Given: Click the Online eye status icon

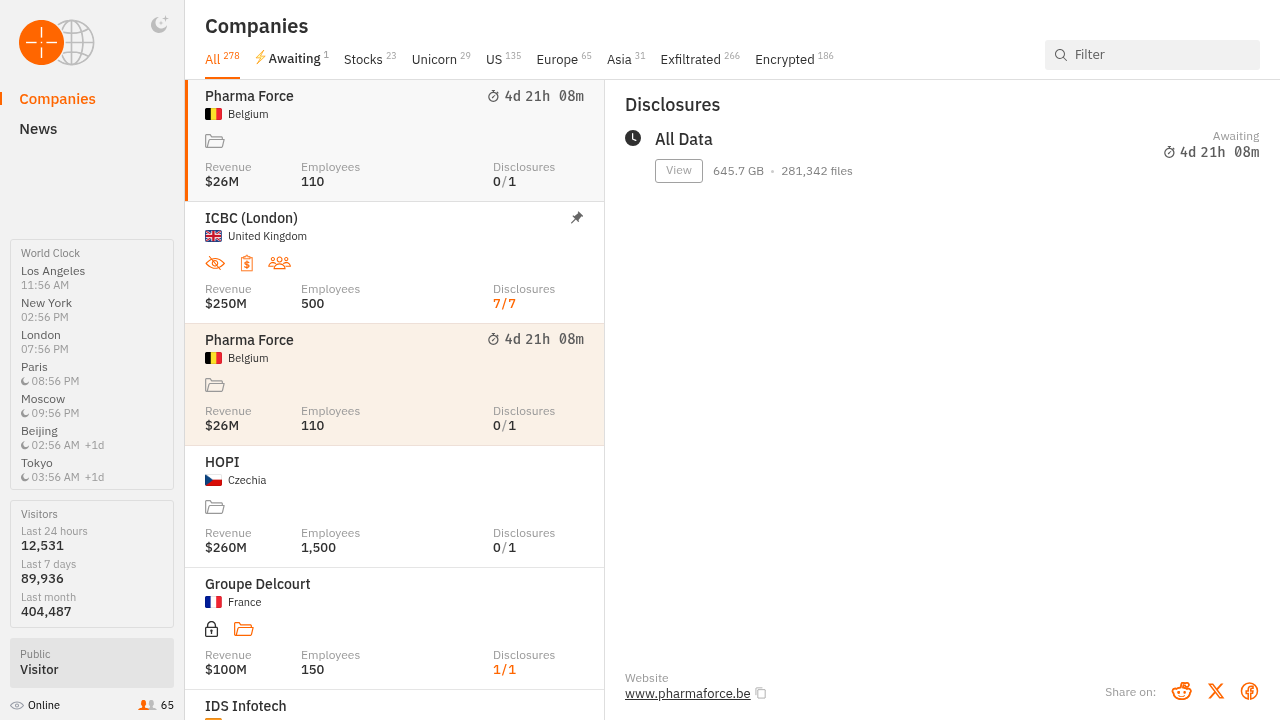Looking at the screenshot, I should click(17, 705).
